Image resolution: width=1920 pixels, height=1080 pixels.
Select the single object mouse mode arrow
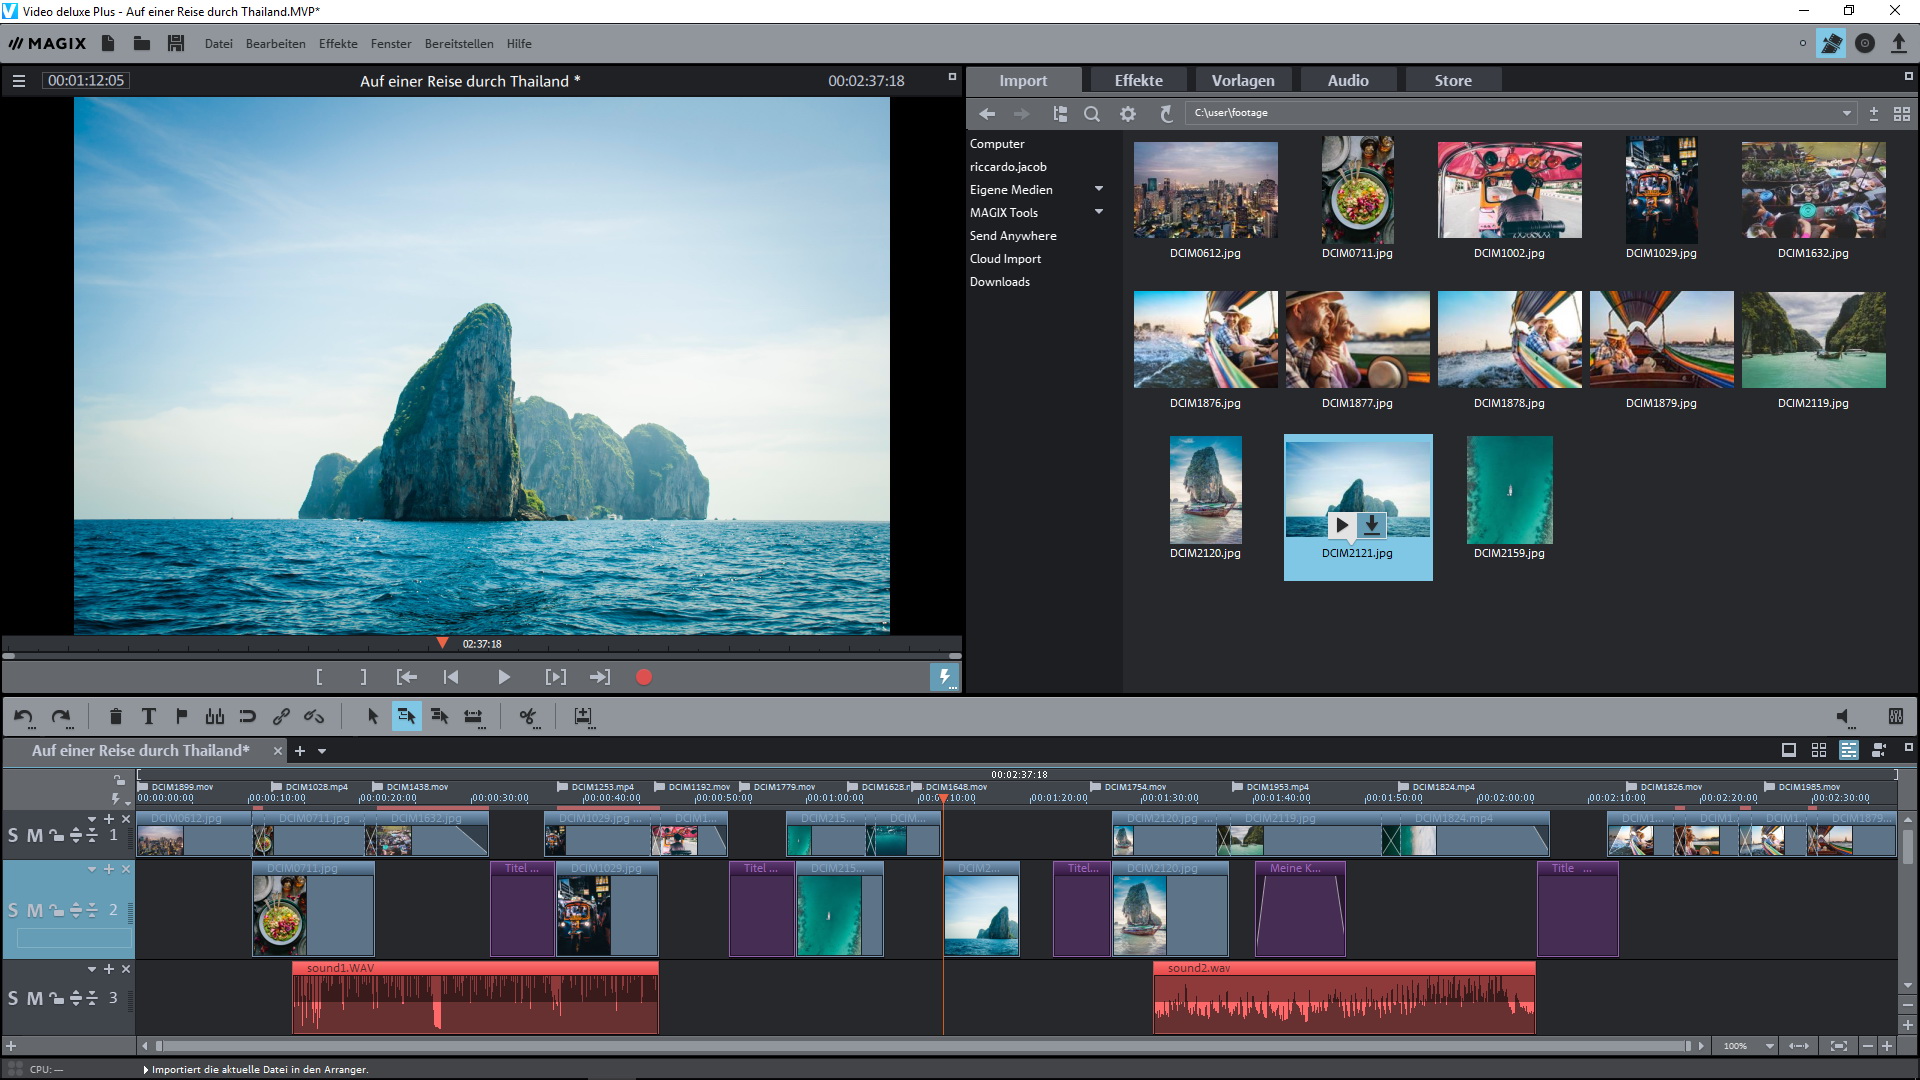(x=373, y=716)
